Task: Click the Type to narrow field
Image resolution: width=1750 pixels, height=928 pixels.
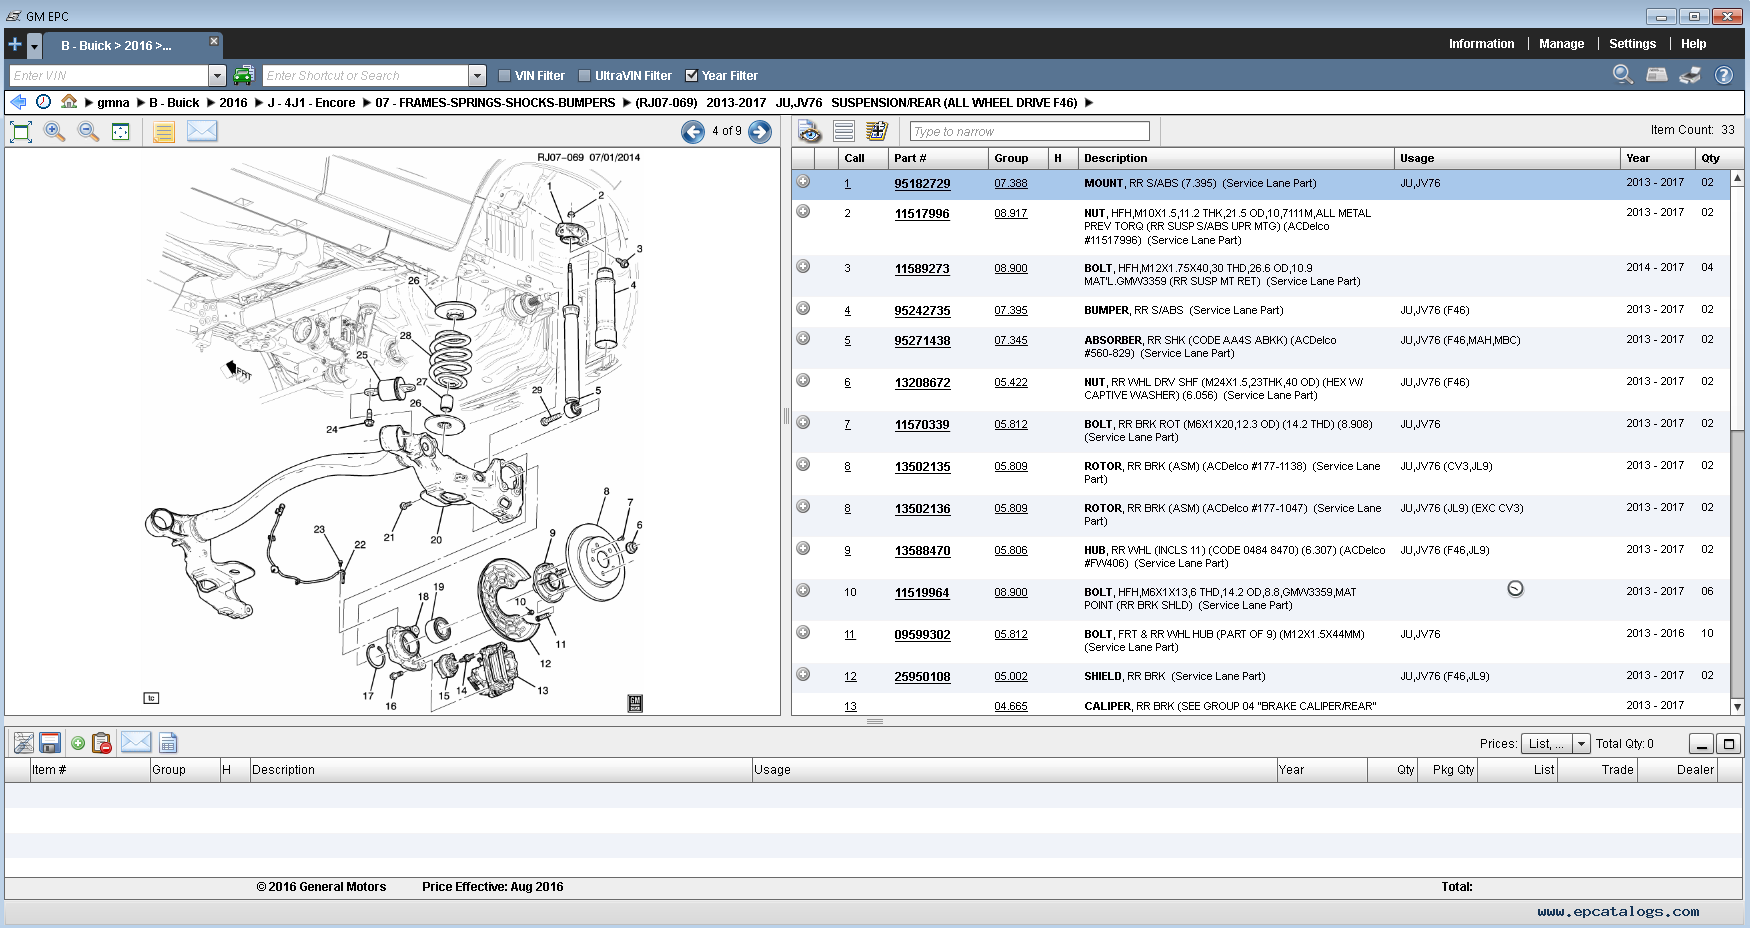Action: point(1029,132)
